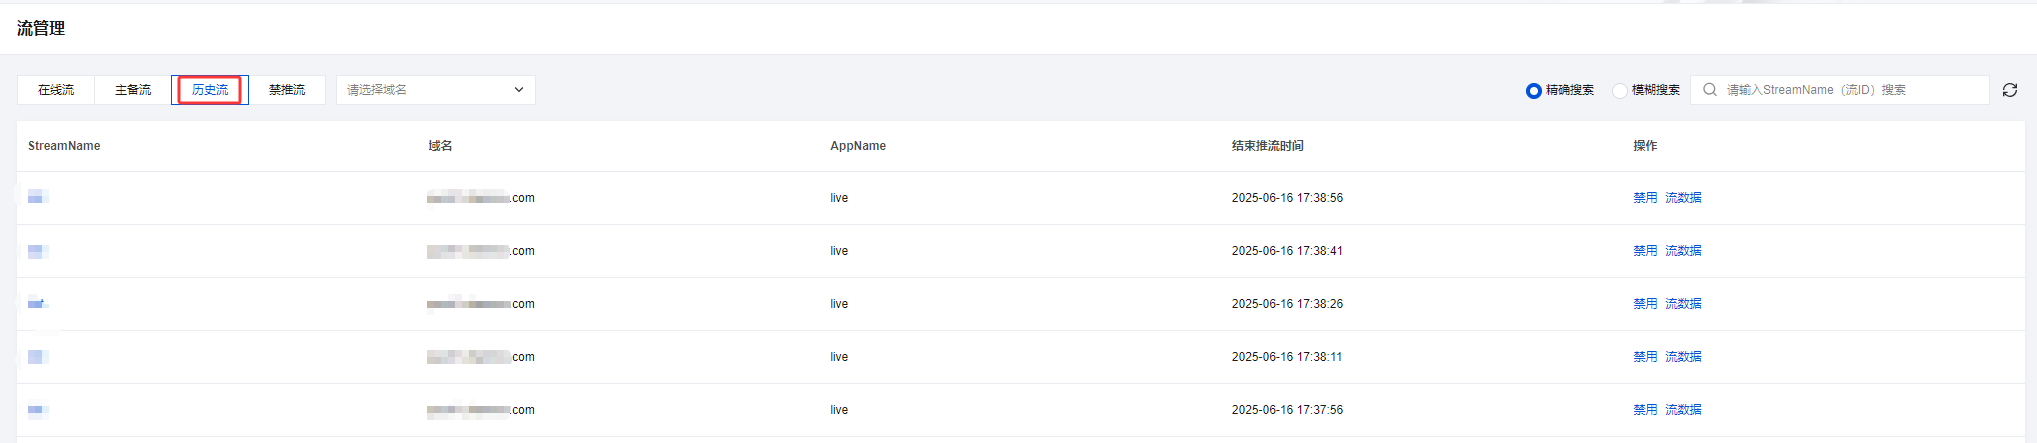This screenshot has width=2037, height=443.
Task: Click 禁用 for stream ended 17:38:41
Action: click(1645, 251)
